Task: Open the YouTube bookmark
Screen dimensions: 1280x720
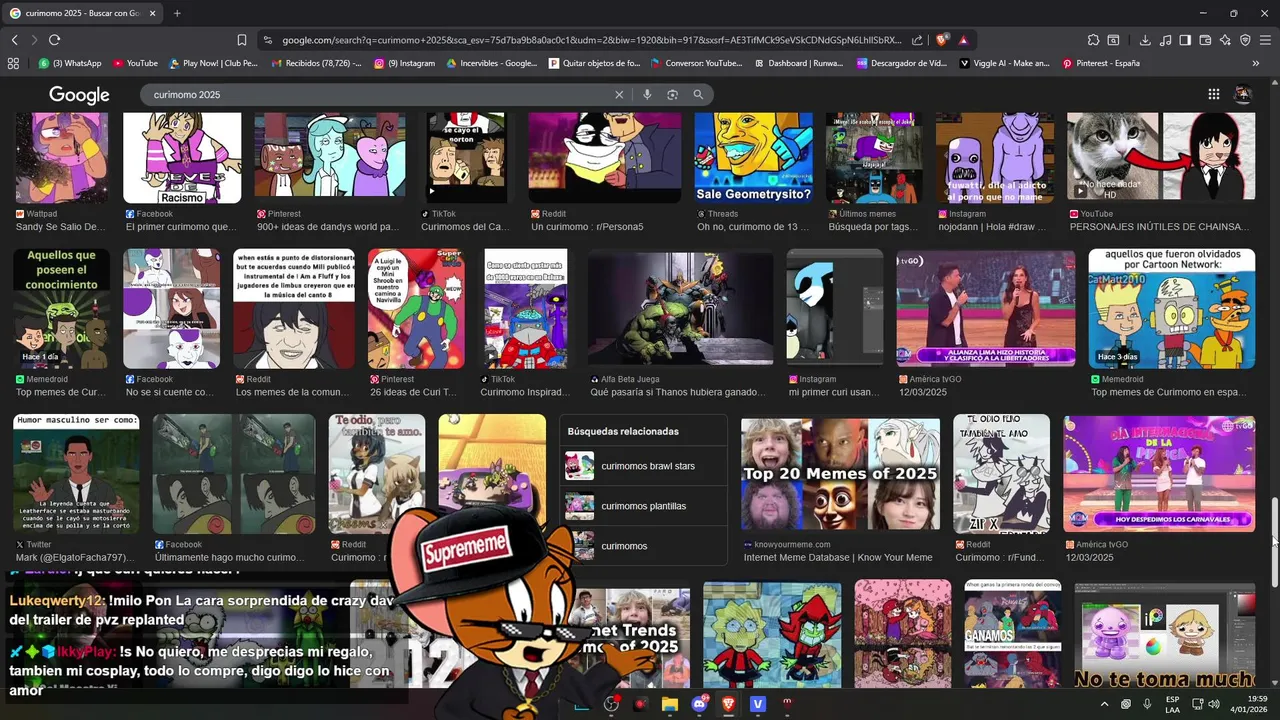Action: tap(135, 63)
